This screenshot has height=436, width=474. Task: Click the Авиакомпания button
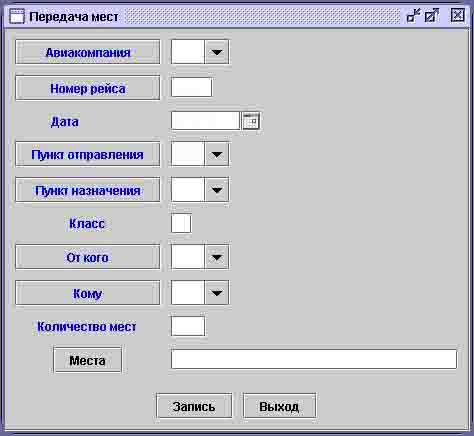pyautogui.click(x=88, y=52)
